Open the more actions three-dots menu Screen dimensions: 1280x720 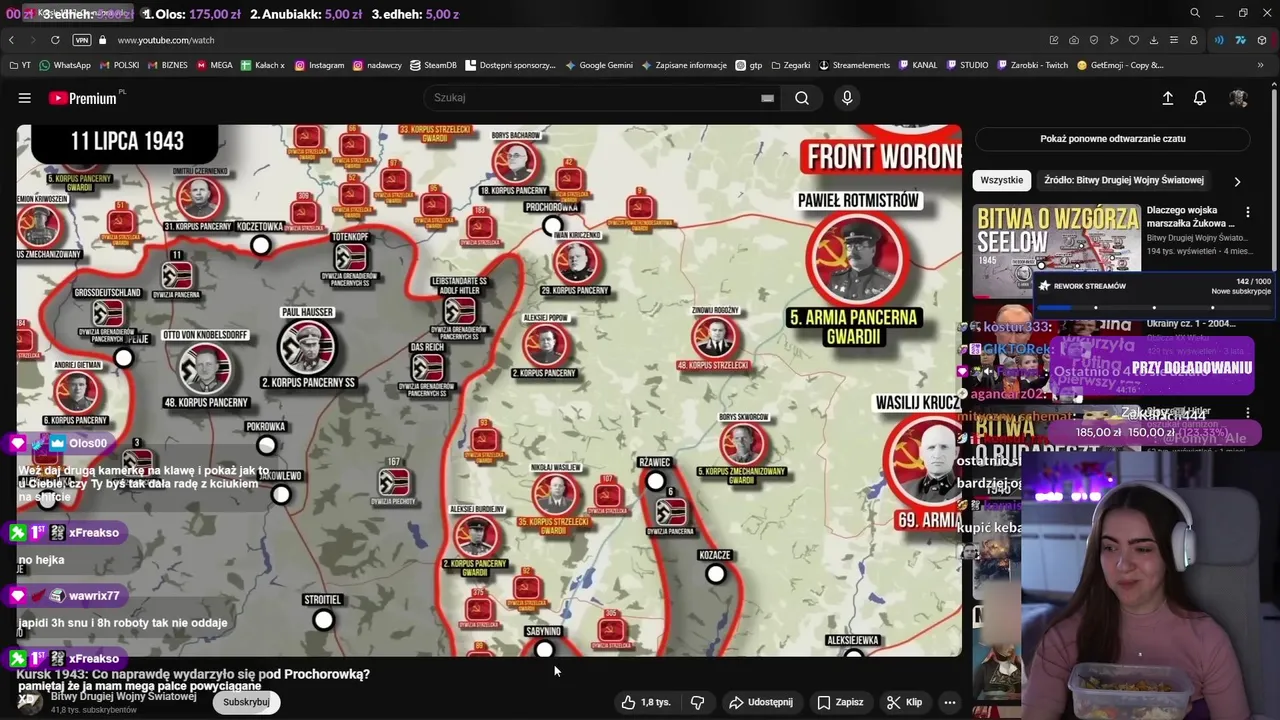(x=950, y=702)
